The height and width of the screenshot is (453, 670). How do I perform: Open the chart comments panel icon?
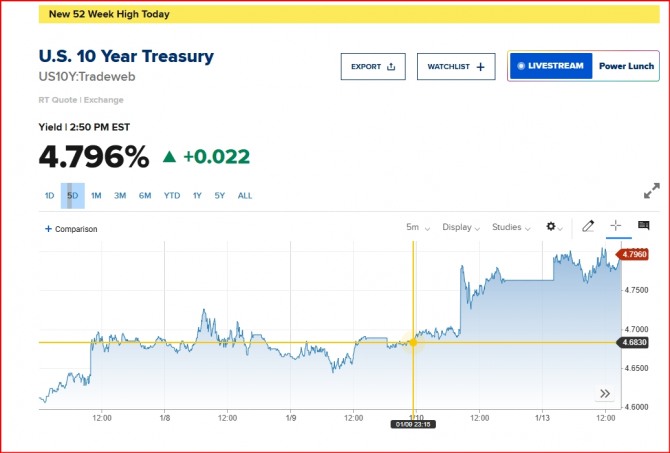(x=643, y=227)
